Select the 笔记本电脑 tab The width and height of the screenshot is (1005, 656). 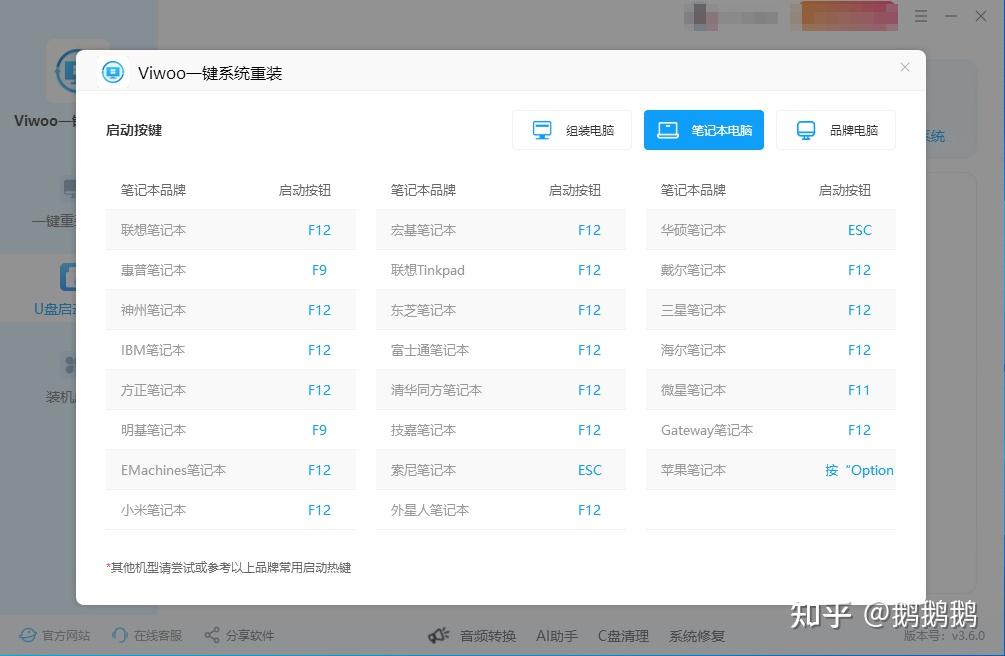tap(704, 130)
